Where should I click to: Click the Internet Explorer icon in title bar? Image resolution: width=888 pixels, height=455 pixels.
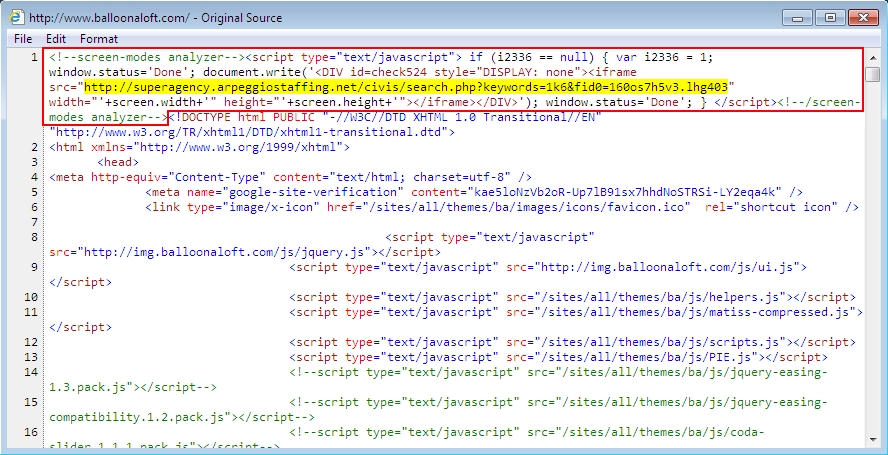click(x=16, y=17)
